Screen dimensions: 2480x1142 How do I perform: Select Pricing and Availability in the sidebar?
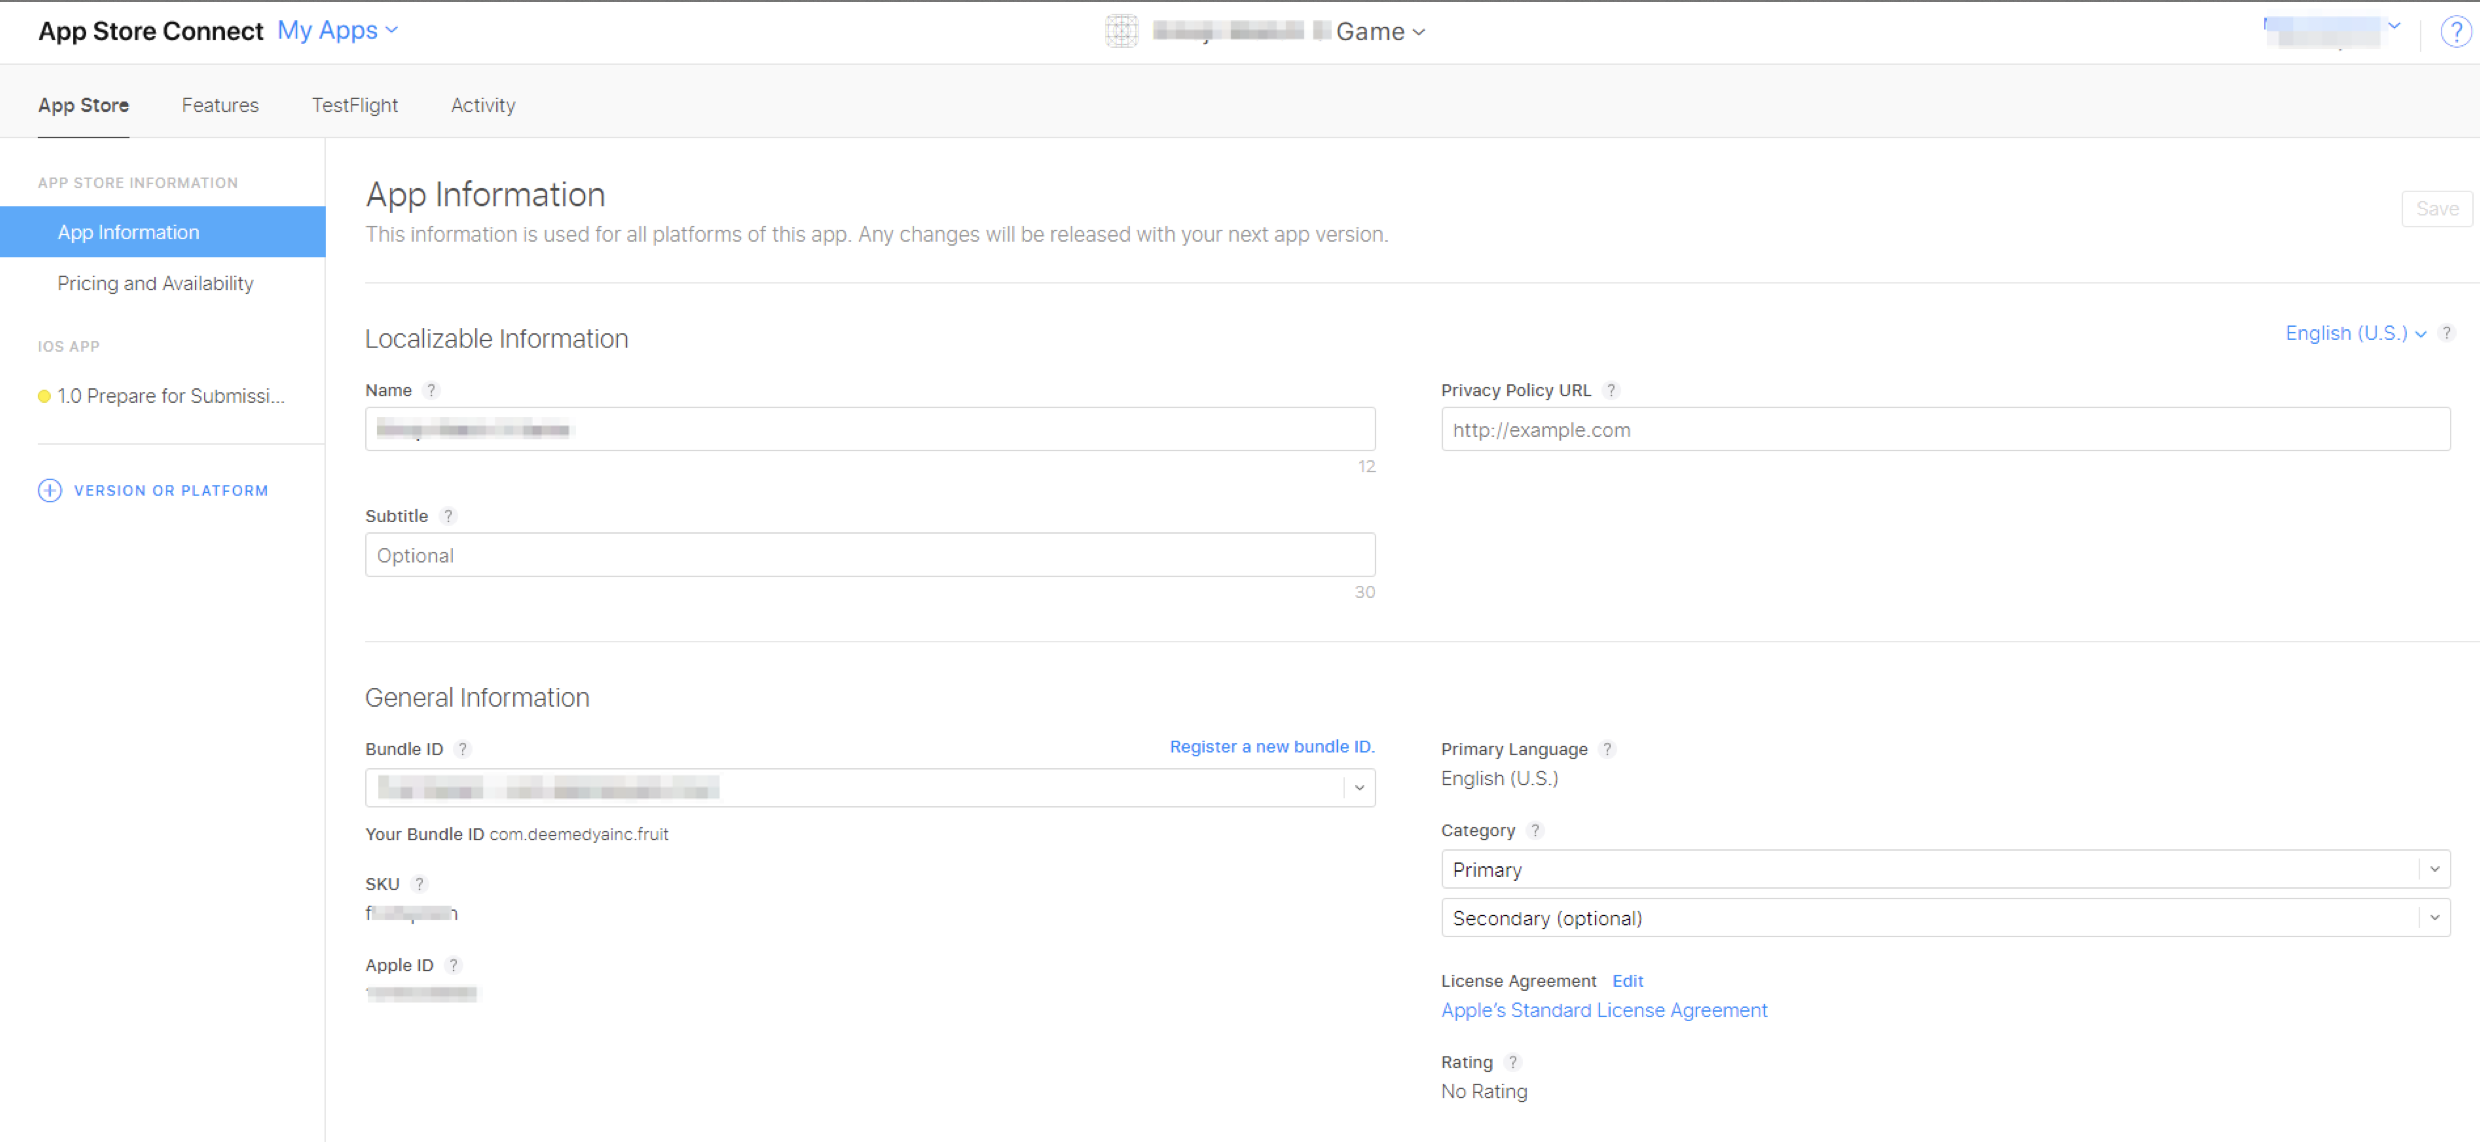(155, 283)
